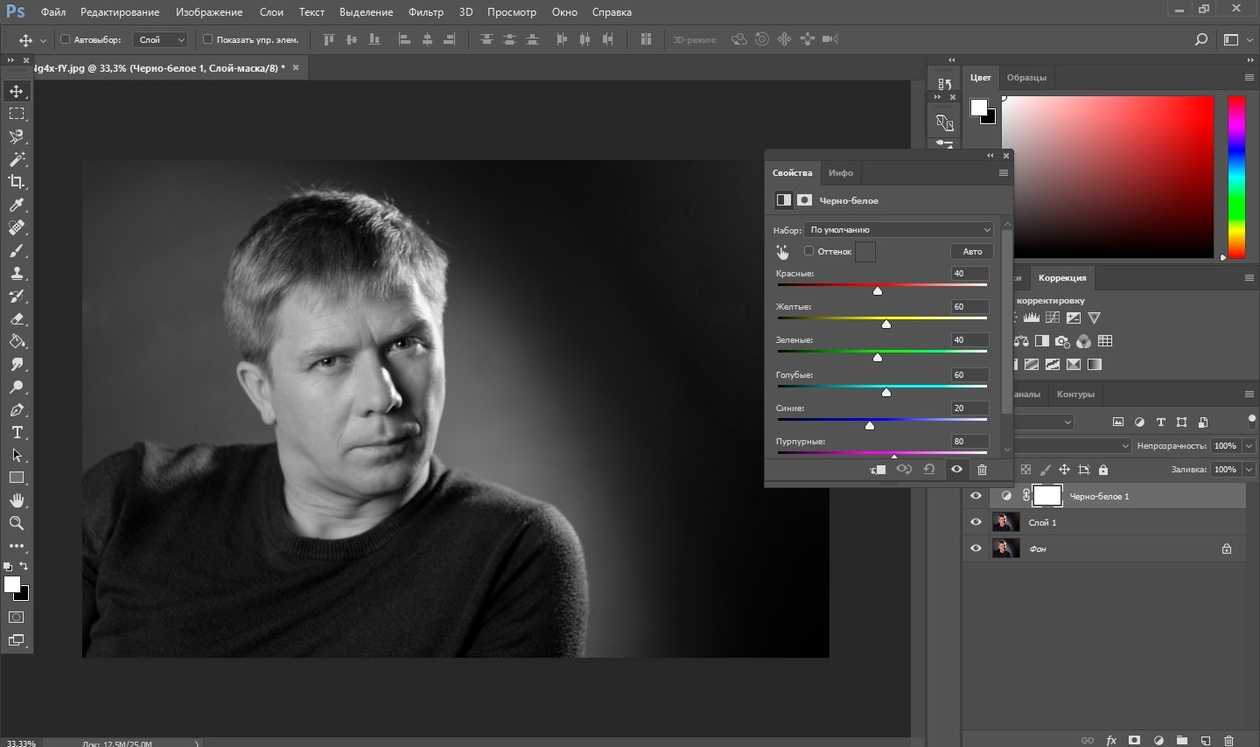Enable the Автовыбор checkbox
This screenshot has width=1260, height=747.
tap(65, 40)
